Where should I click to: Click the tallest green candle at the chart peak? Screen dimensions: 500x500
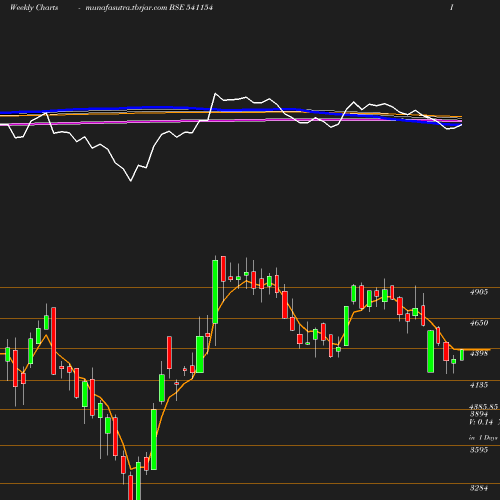(x=215, y=292)
